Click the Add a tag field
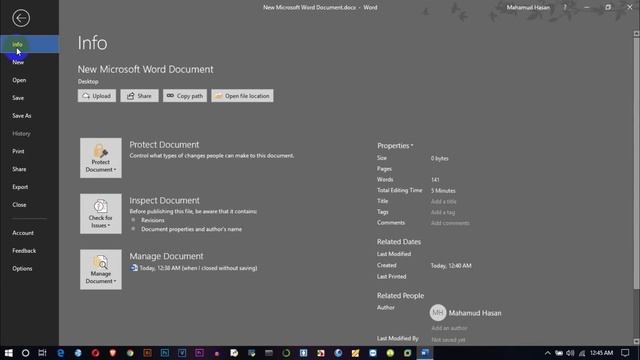Image resolution: width=640 pixels, height=360 pixels. 443,212
